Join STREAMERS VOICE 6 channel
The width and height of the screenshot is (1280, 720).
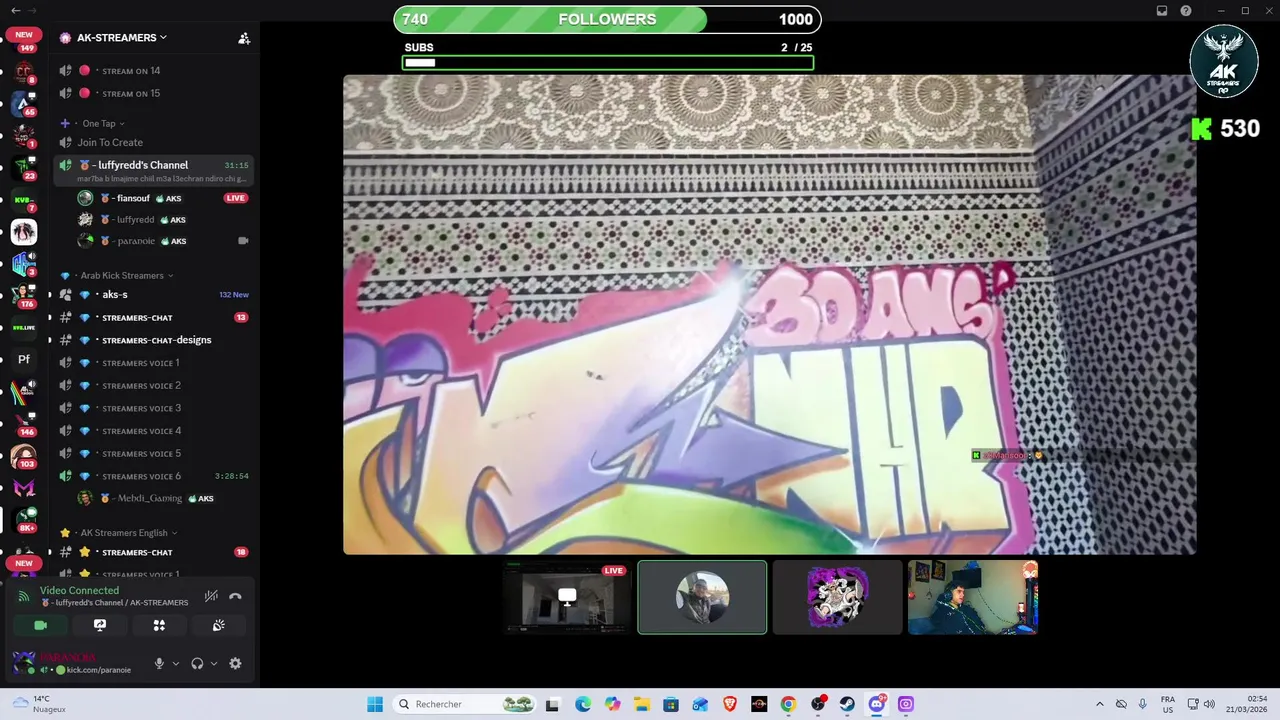[x=154, y=476]
